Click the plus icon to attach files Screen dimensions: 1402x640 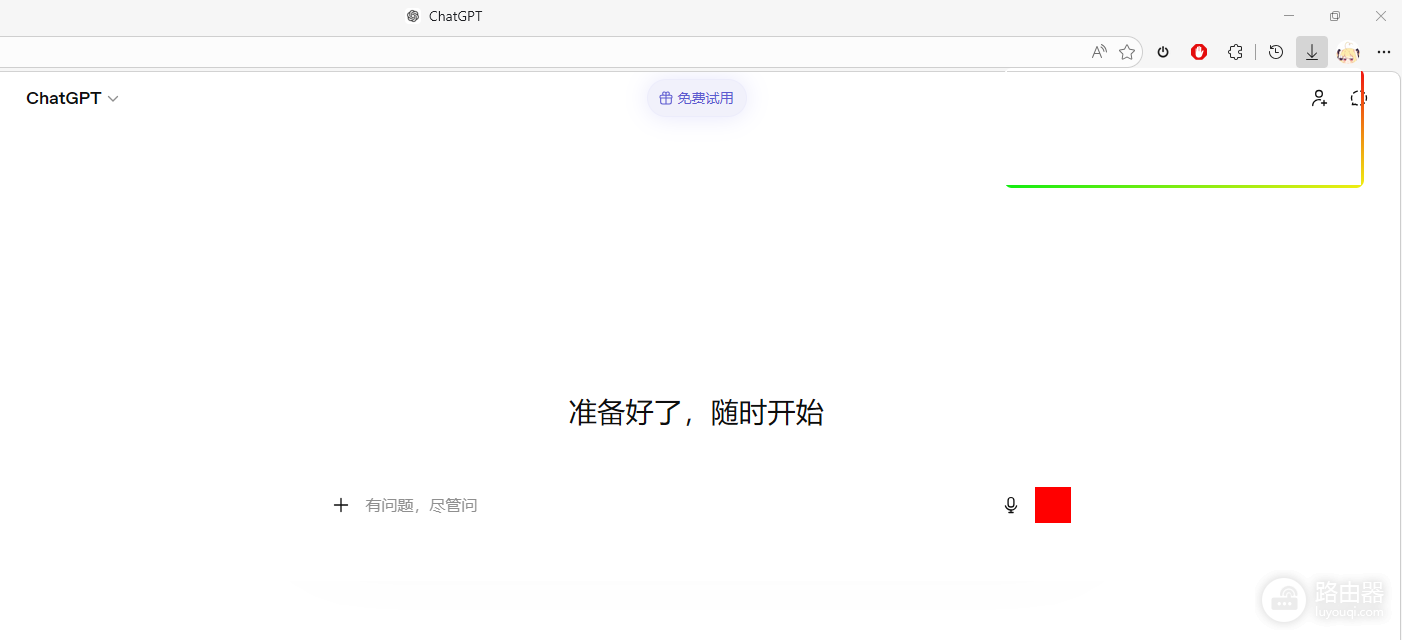(341, 505)
